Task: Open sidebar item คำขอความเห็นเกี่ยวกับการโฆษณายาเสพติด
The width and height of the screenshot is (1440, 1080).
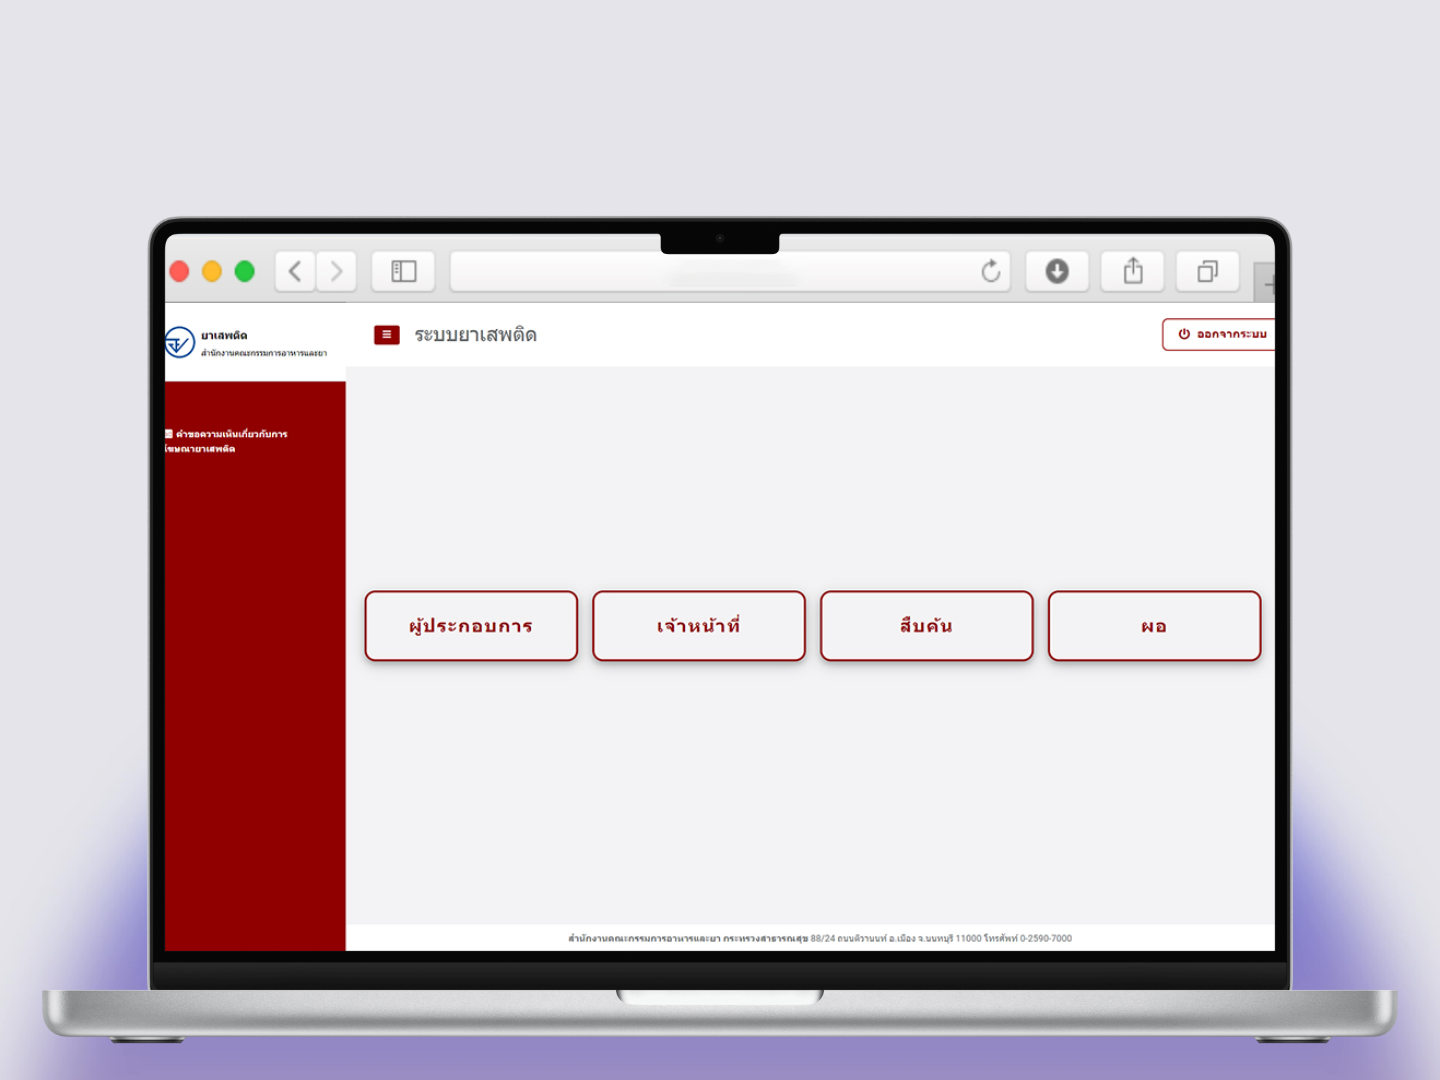Action: (228, 441)
